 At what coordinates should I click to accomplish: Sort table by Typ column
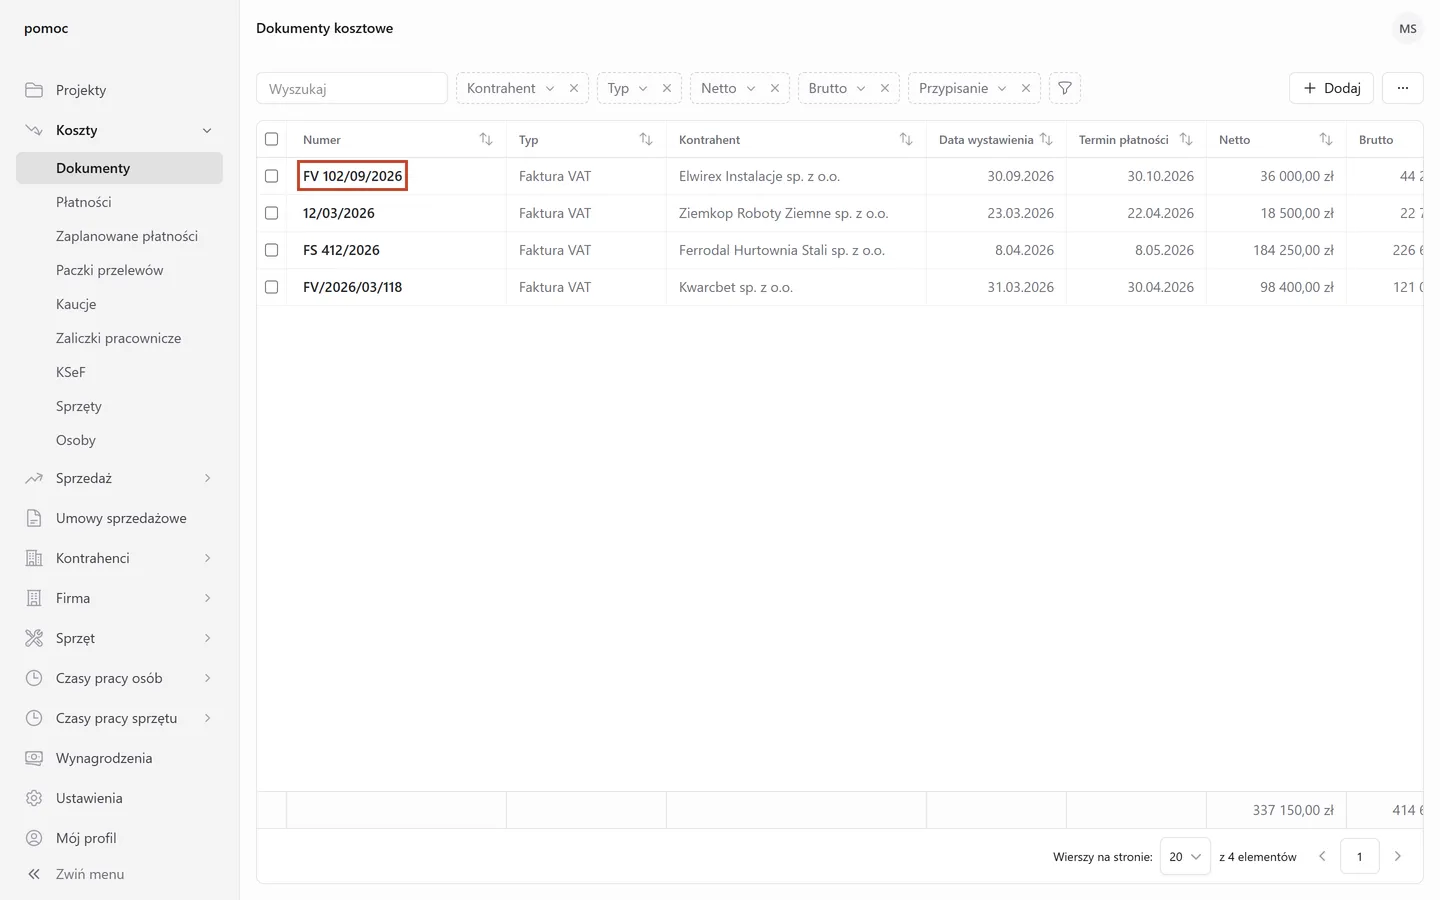point(646,139)
